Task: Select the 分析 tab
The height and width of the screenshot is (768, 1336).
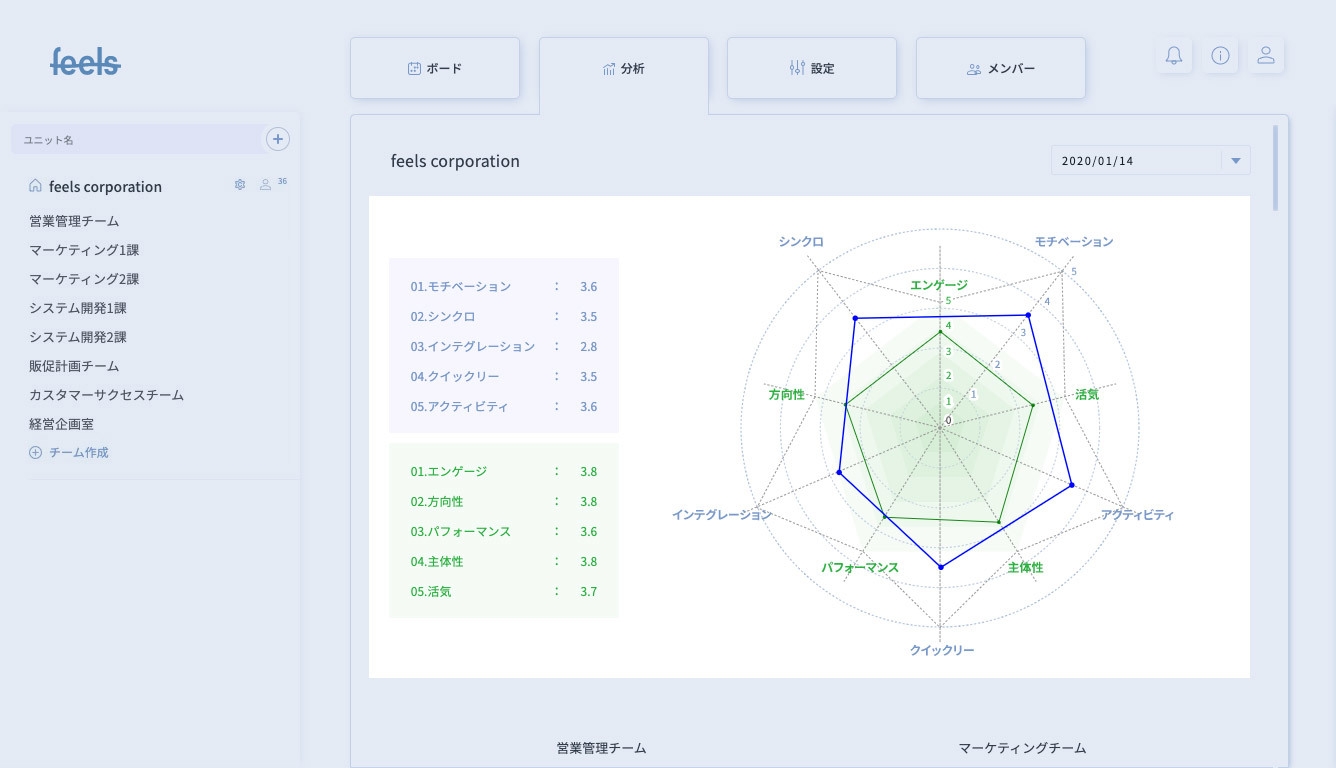Action: click(624, 69)
